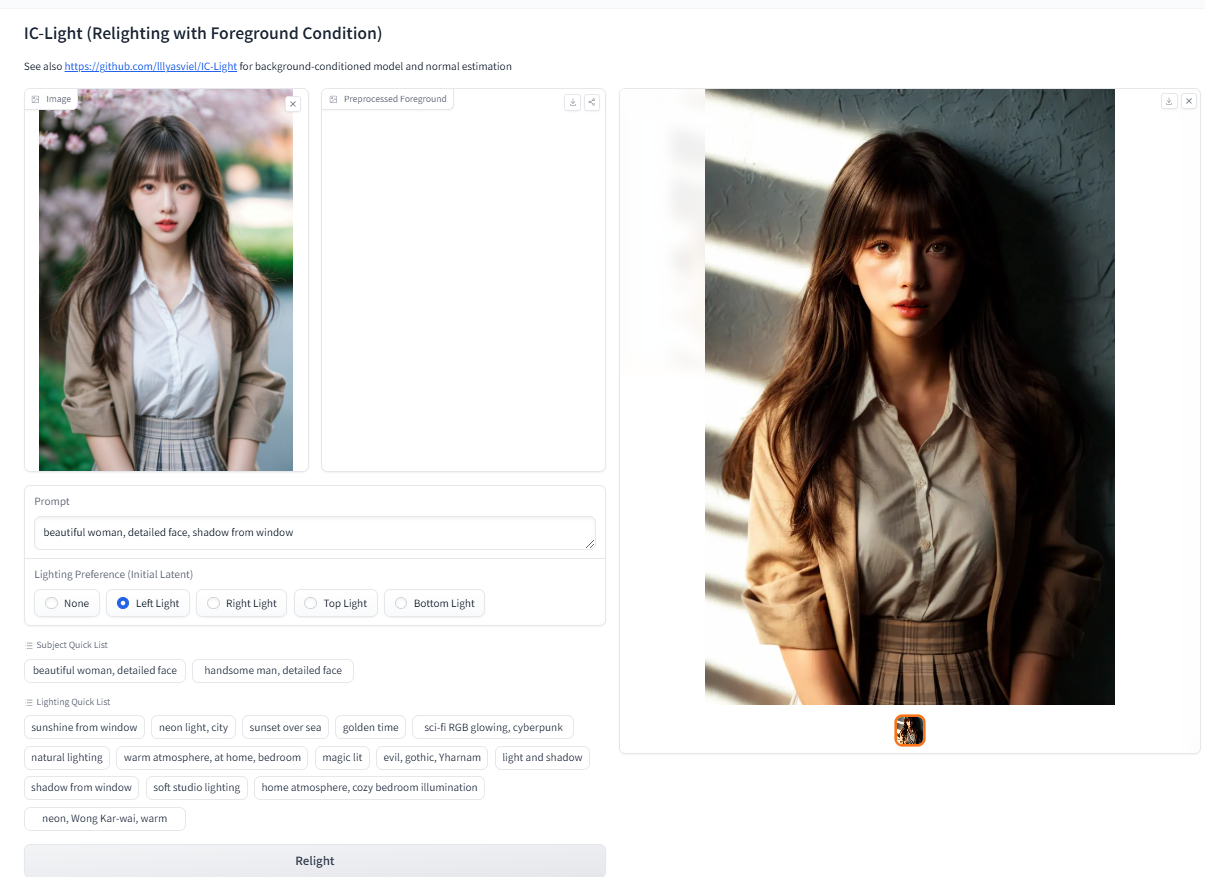The height and width of the screenshot is (877, 1205).
Task: Click the Relight button
Action: (x=315, y=861)
